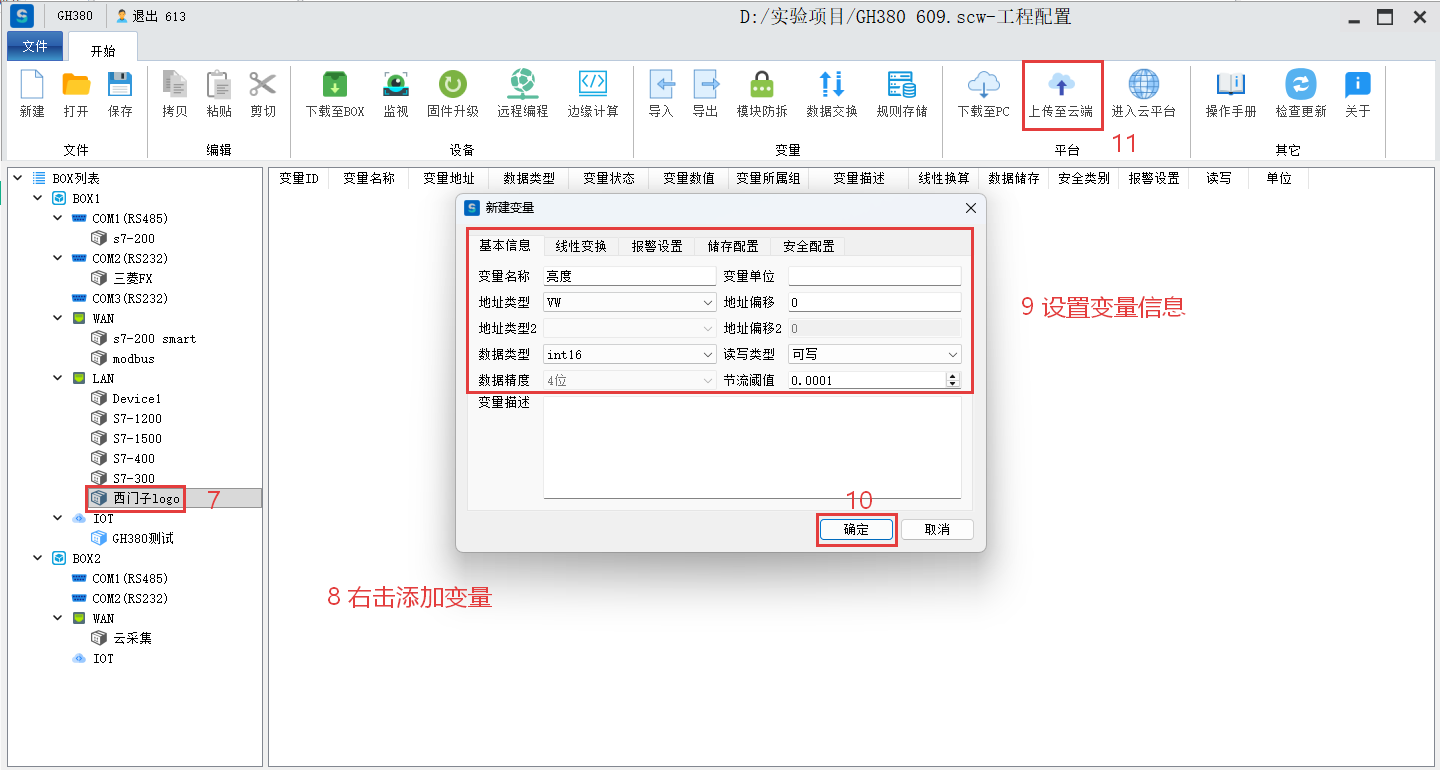Click the 拷贝 copy icon
Image resolution: width=1440 pixels, height=770 pixels.
175,84
